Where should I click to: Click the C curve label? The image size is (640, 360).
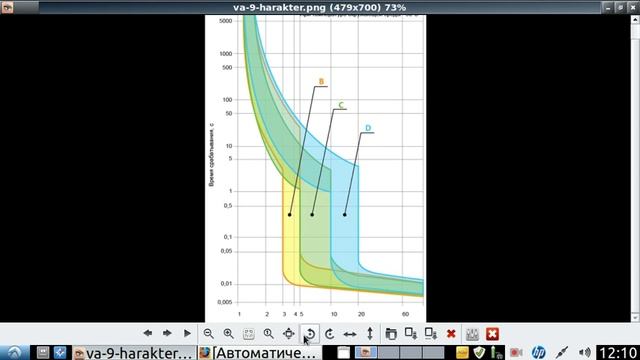tap(341, 105)
